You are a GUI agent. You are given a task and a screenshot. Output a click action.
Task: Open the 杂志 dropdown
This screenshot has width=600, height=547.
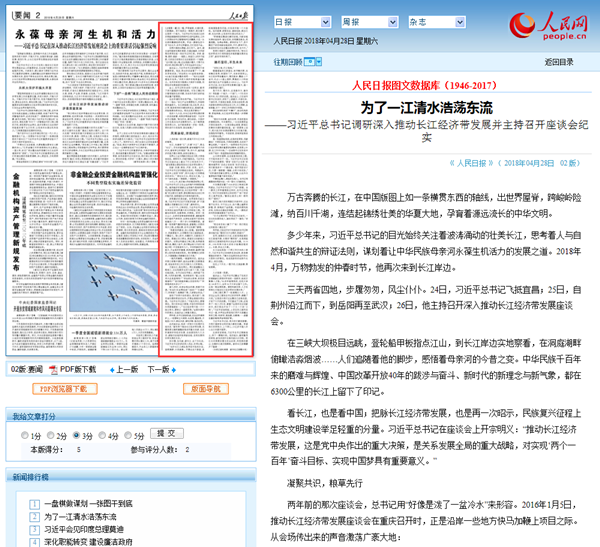pos(437,22)
